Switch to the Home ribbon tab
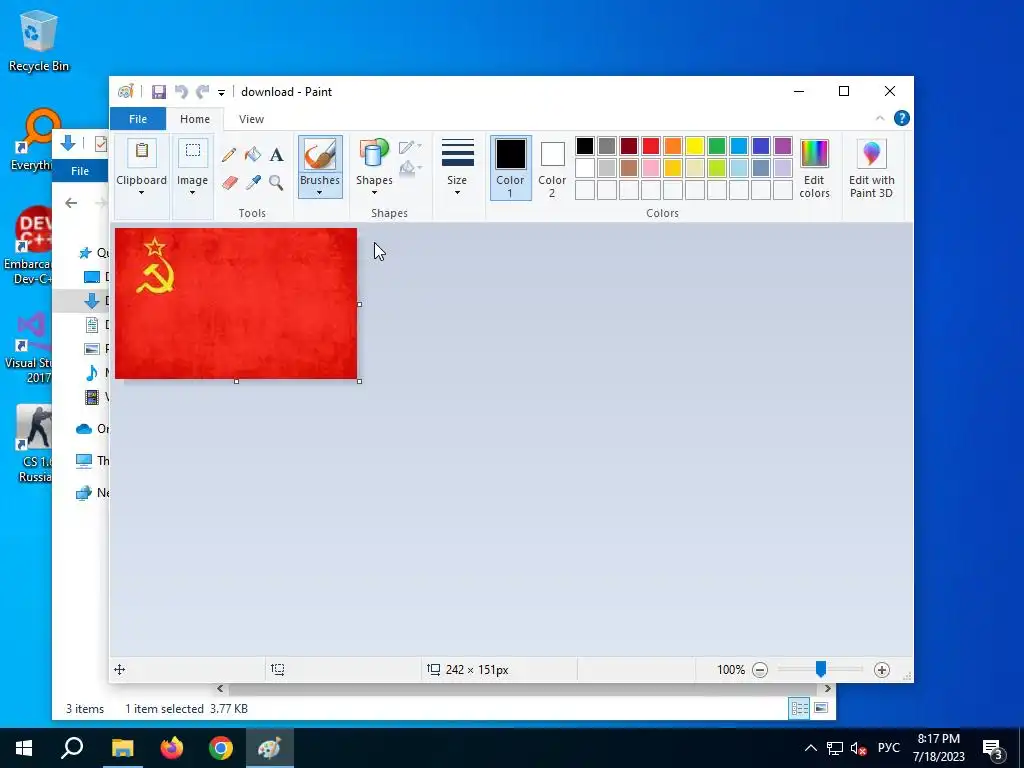The height and width of the screenshot is (768, 1024). tap(195, 119)
